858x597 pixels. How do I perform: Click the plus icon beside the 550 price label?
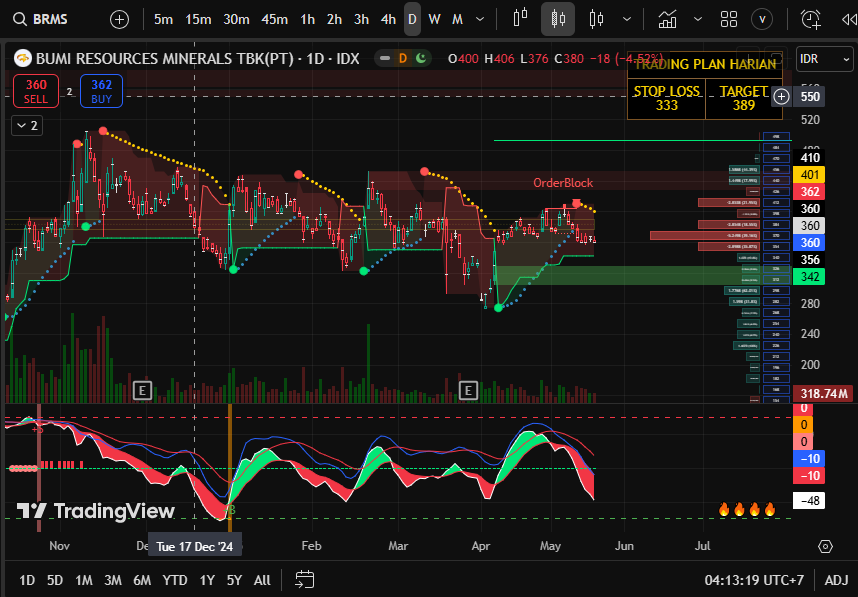781,97
